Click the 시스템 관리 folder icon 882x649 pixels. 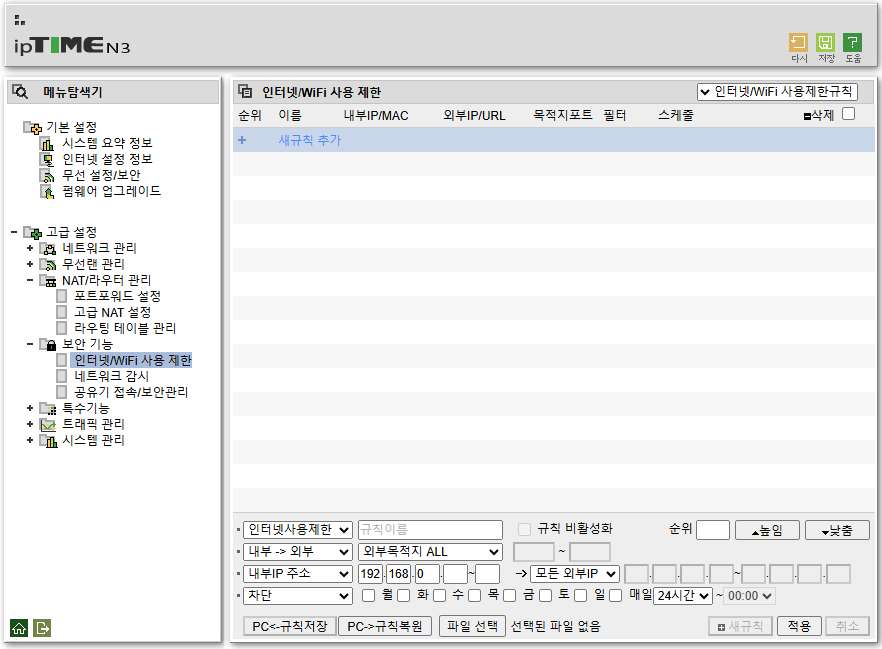tap(48, 440)
